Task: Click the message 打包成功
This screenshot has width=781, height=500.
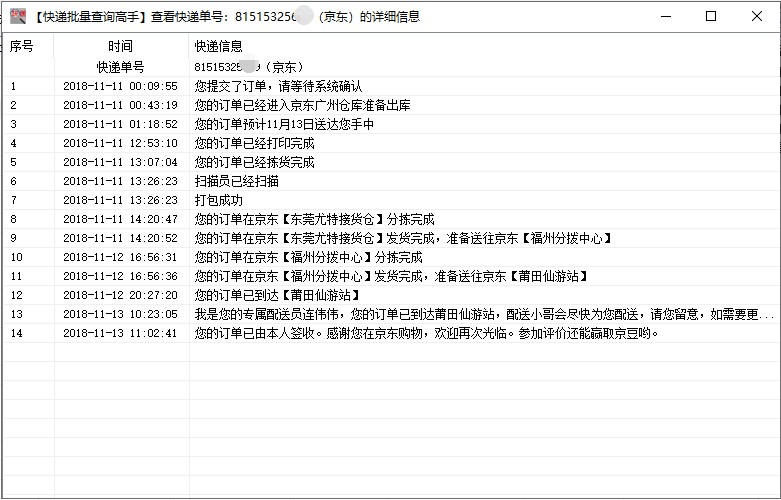Action: coord(218,200)
